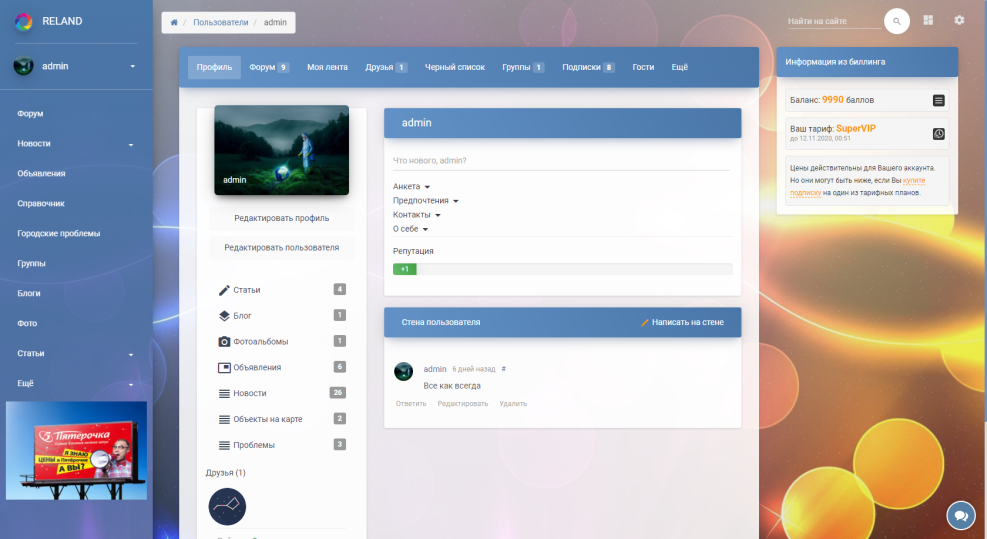Open the Черный список tab
987x539 pixels.
[x=454, y=67]
